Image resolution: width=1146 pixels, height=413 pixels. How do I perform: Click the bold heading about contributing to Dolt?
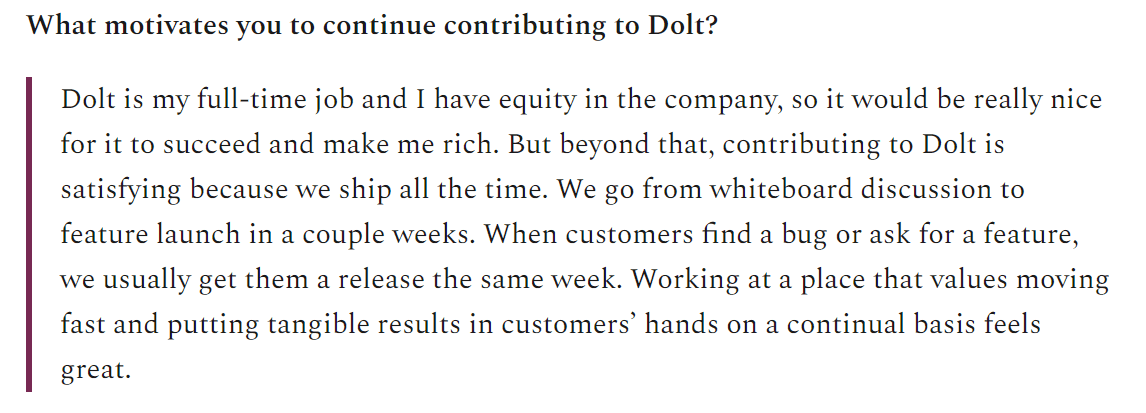tap(373, 27)
